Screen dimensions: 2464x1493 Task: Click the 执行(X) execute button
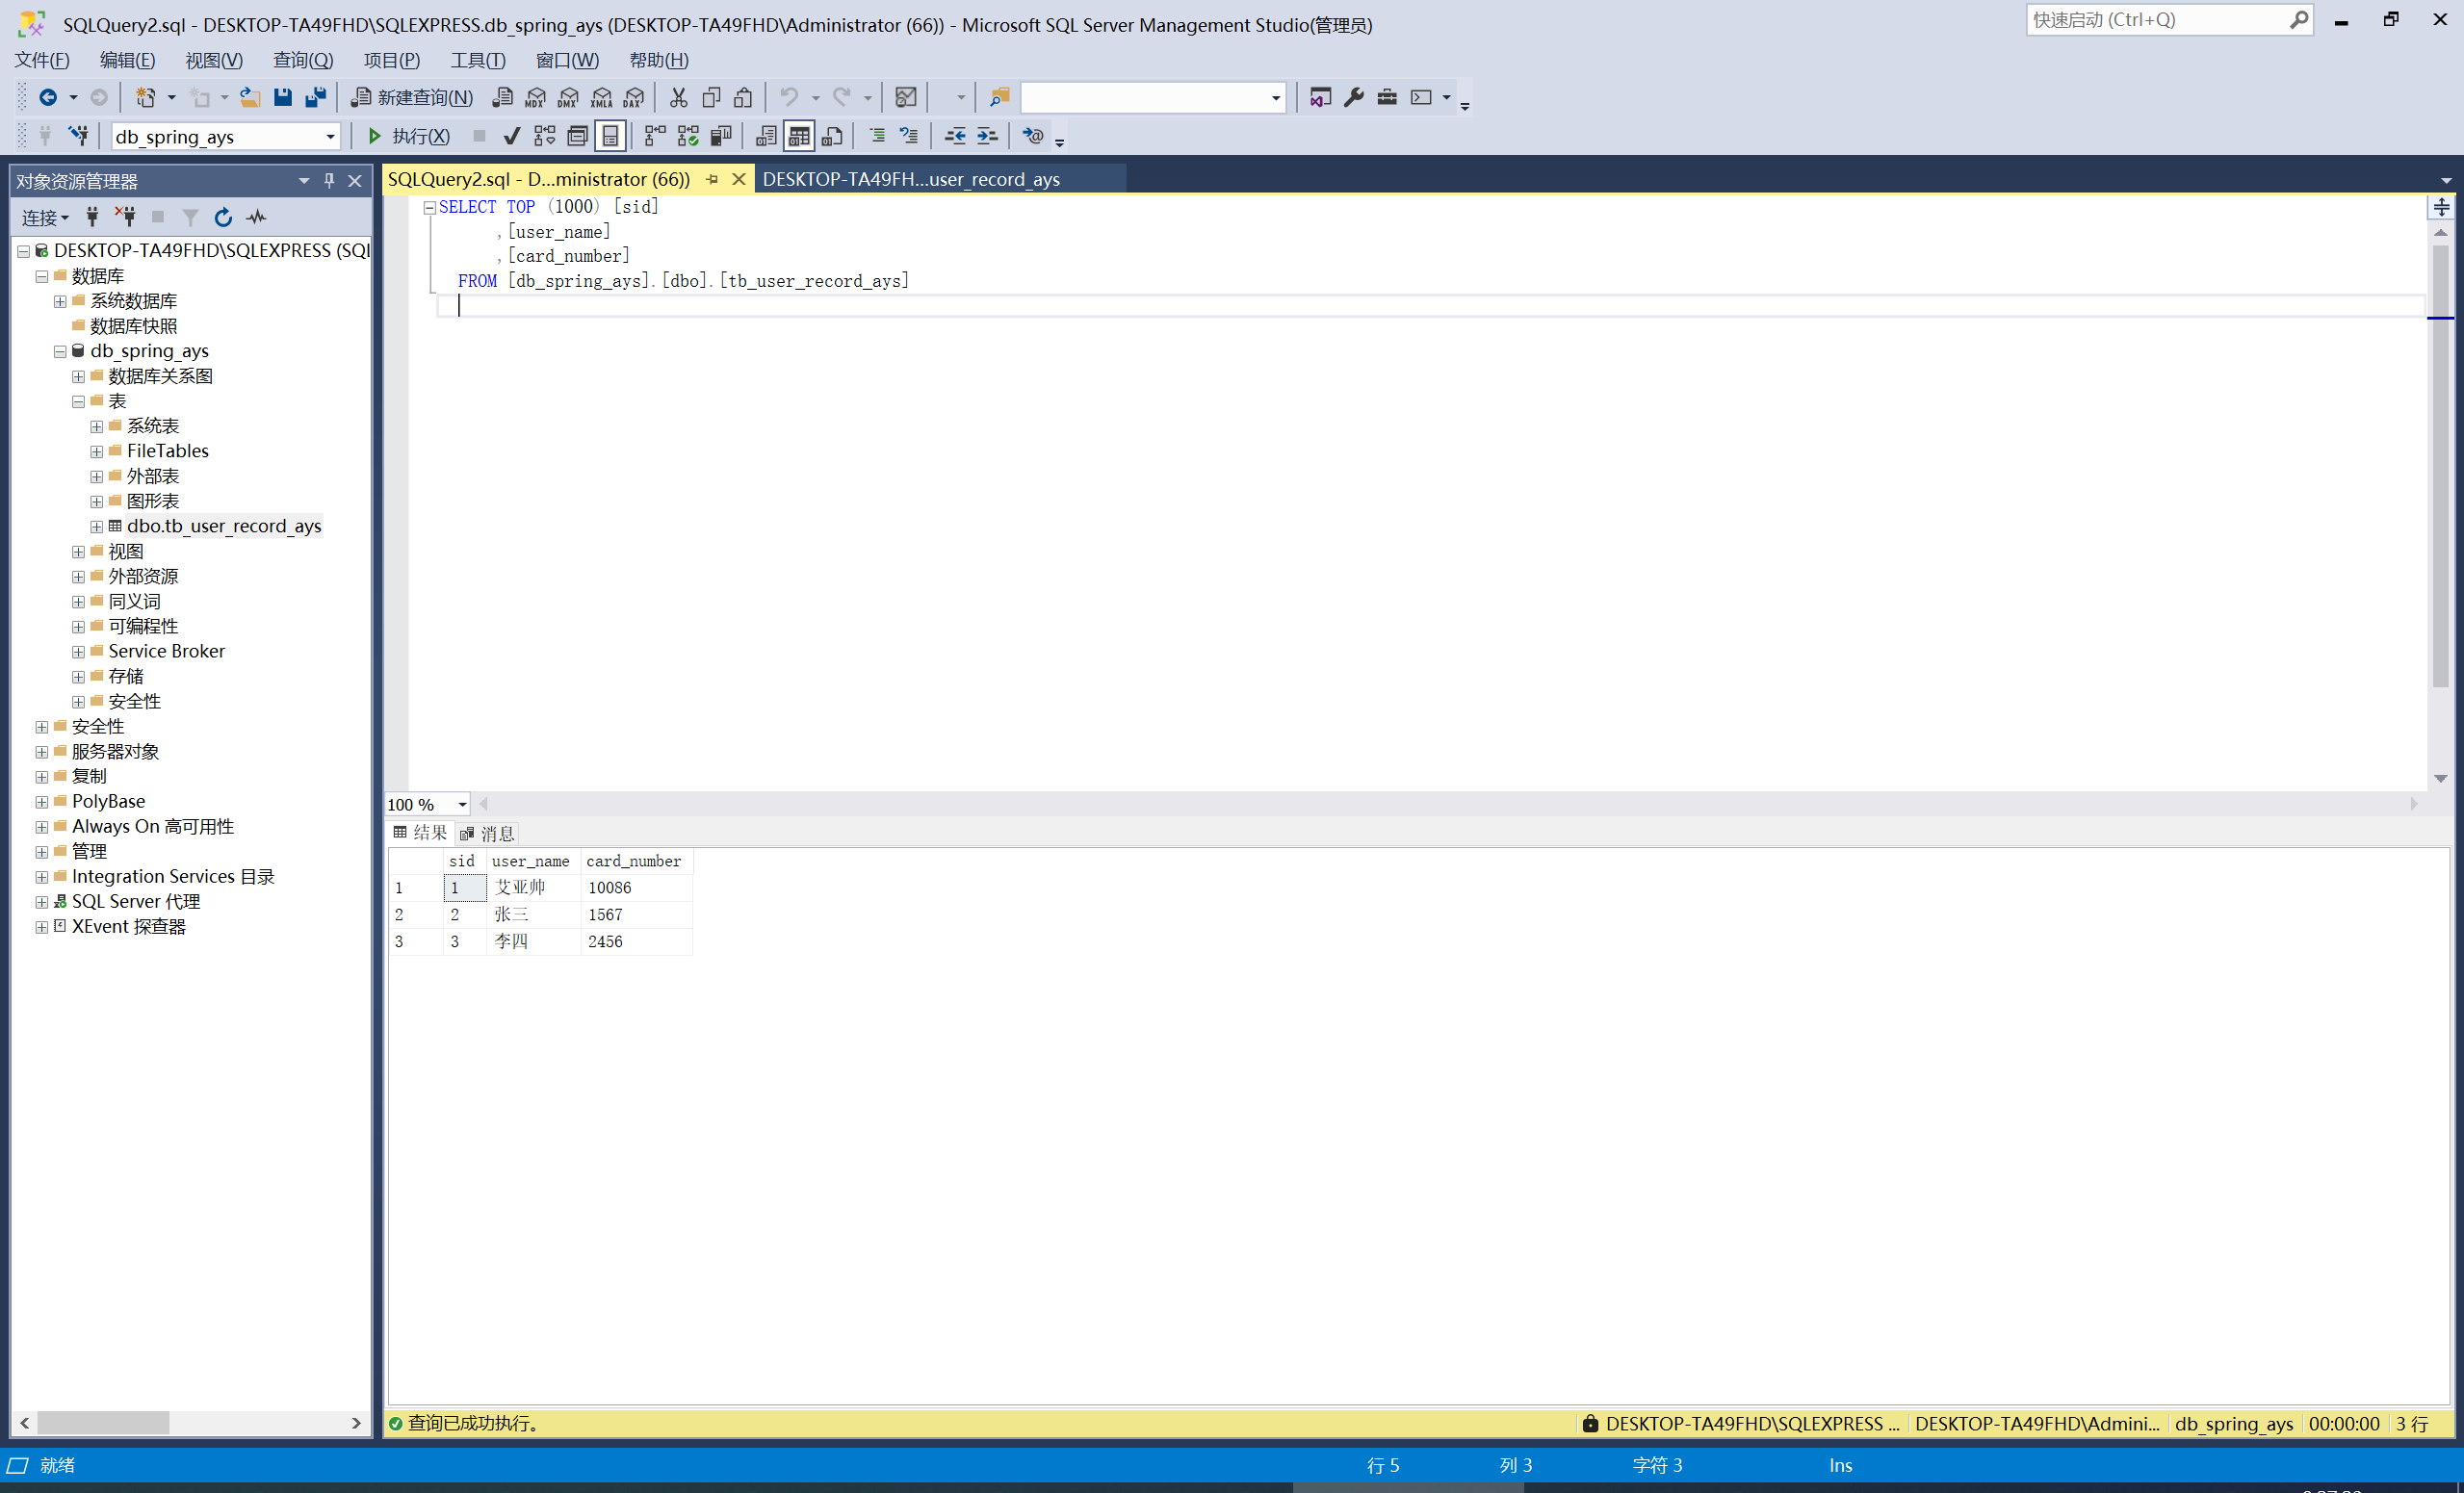tap(409, 136)
